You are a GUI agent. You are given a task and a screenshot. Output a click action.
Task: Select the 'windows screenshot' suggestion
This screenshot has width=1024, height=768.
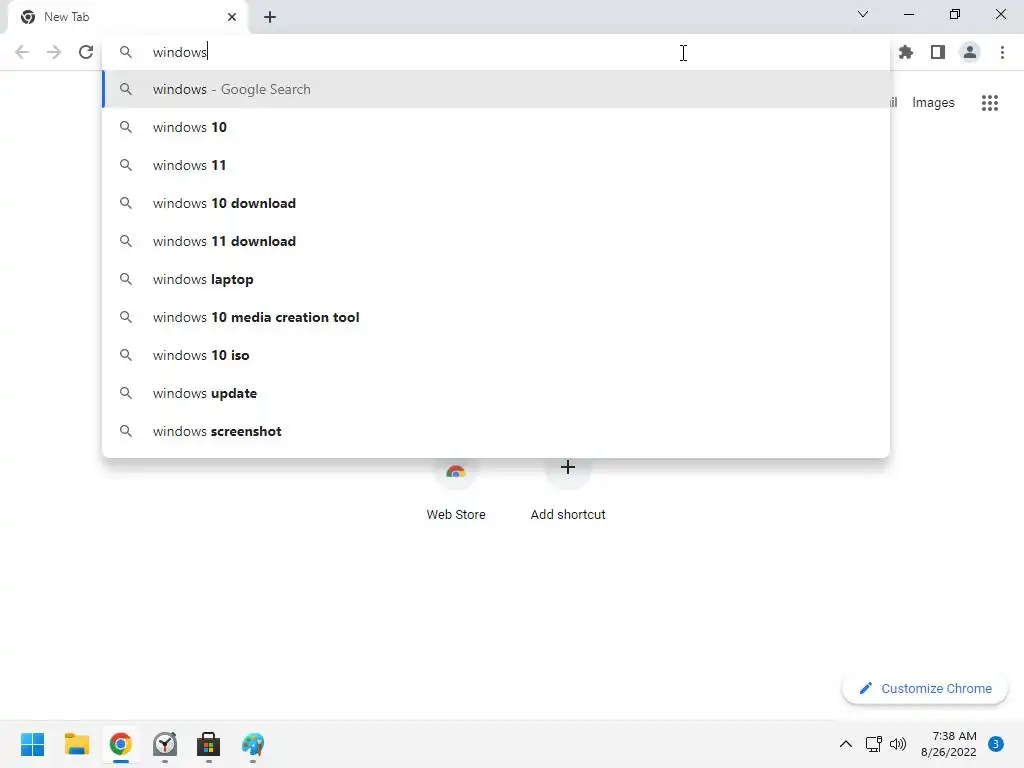(496, 431)
